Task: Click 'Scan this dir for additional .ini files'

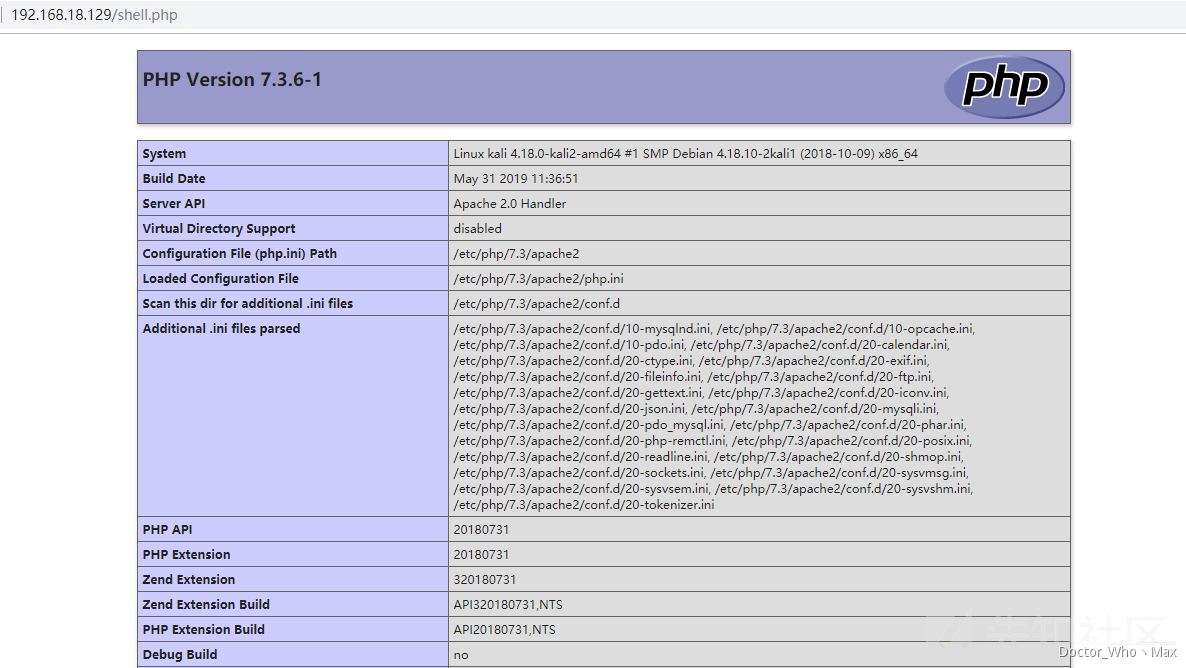Action: (x=248, y=303)
